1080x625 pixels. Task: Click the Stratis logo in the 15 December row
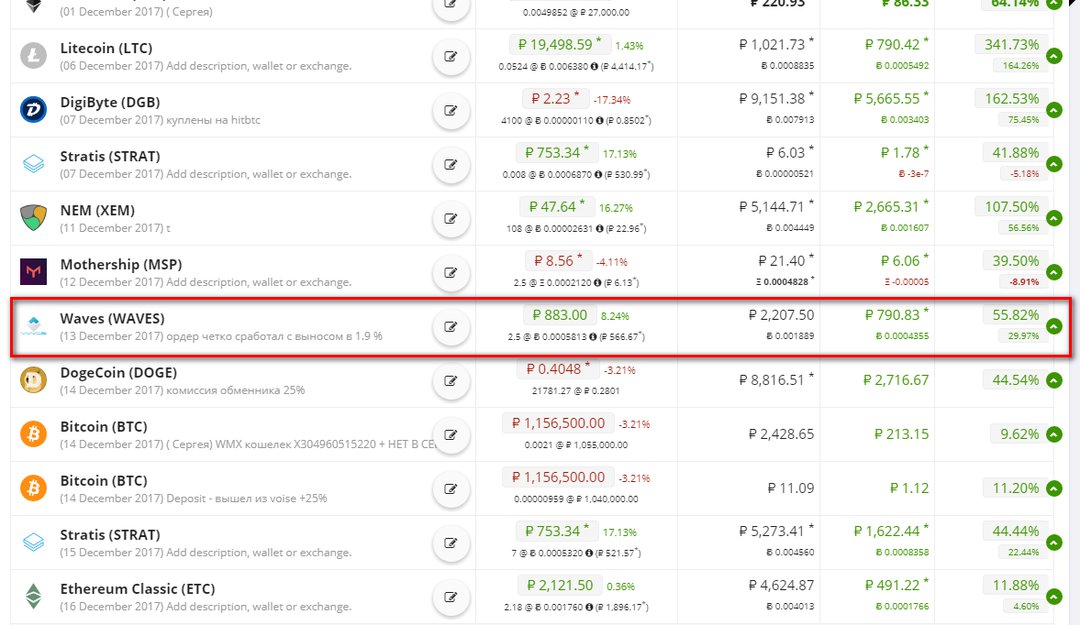coord(33,542)
